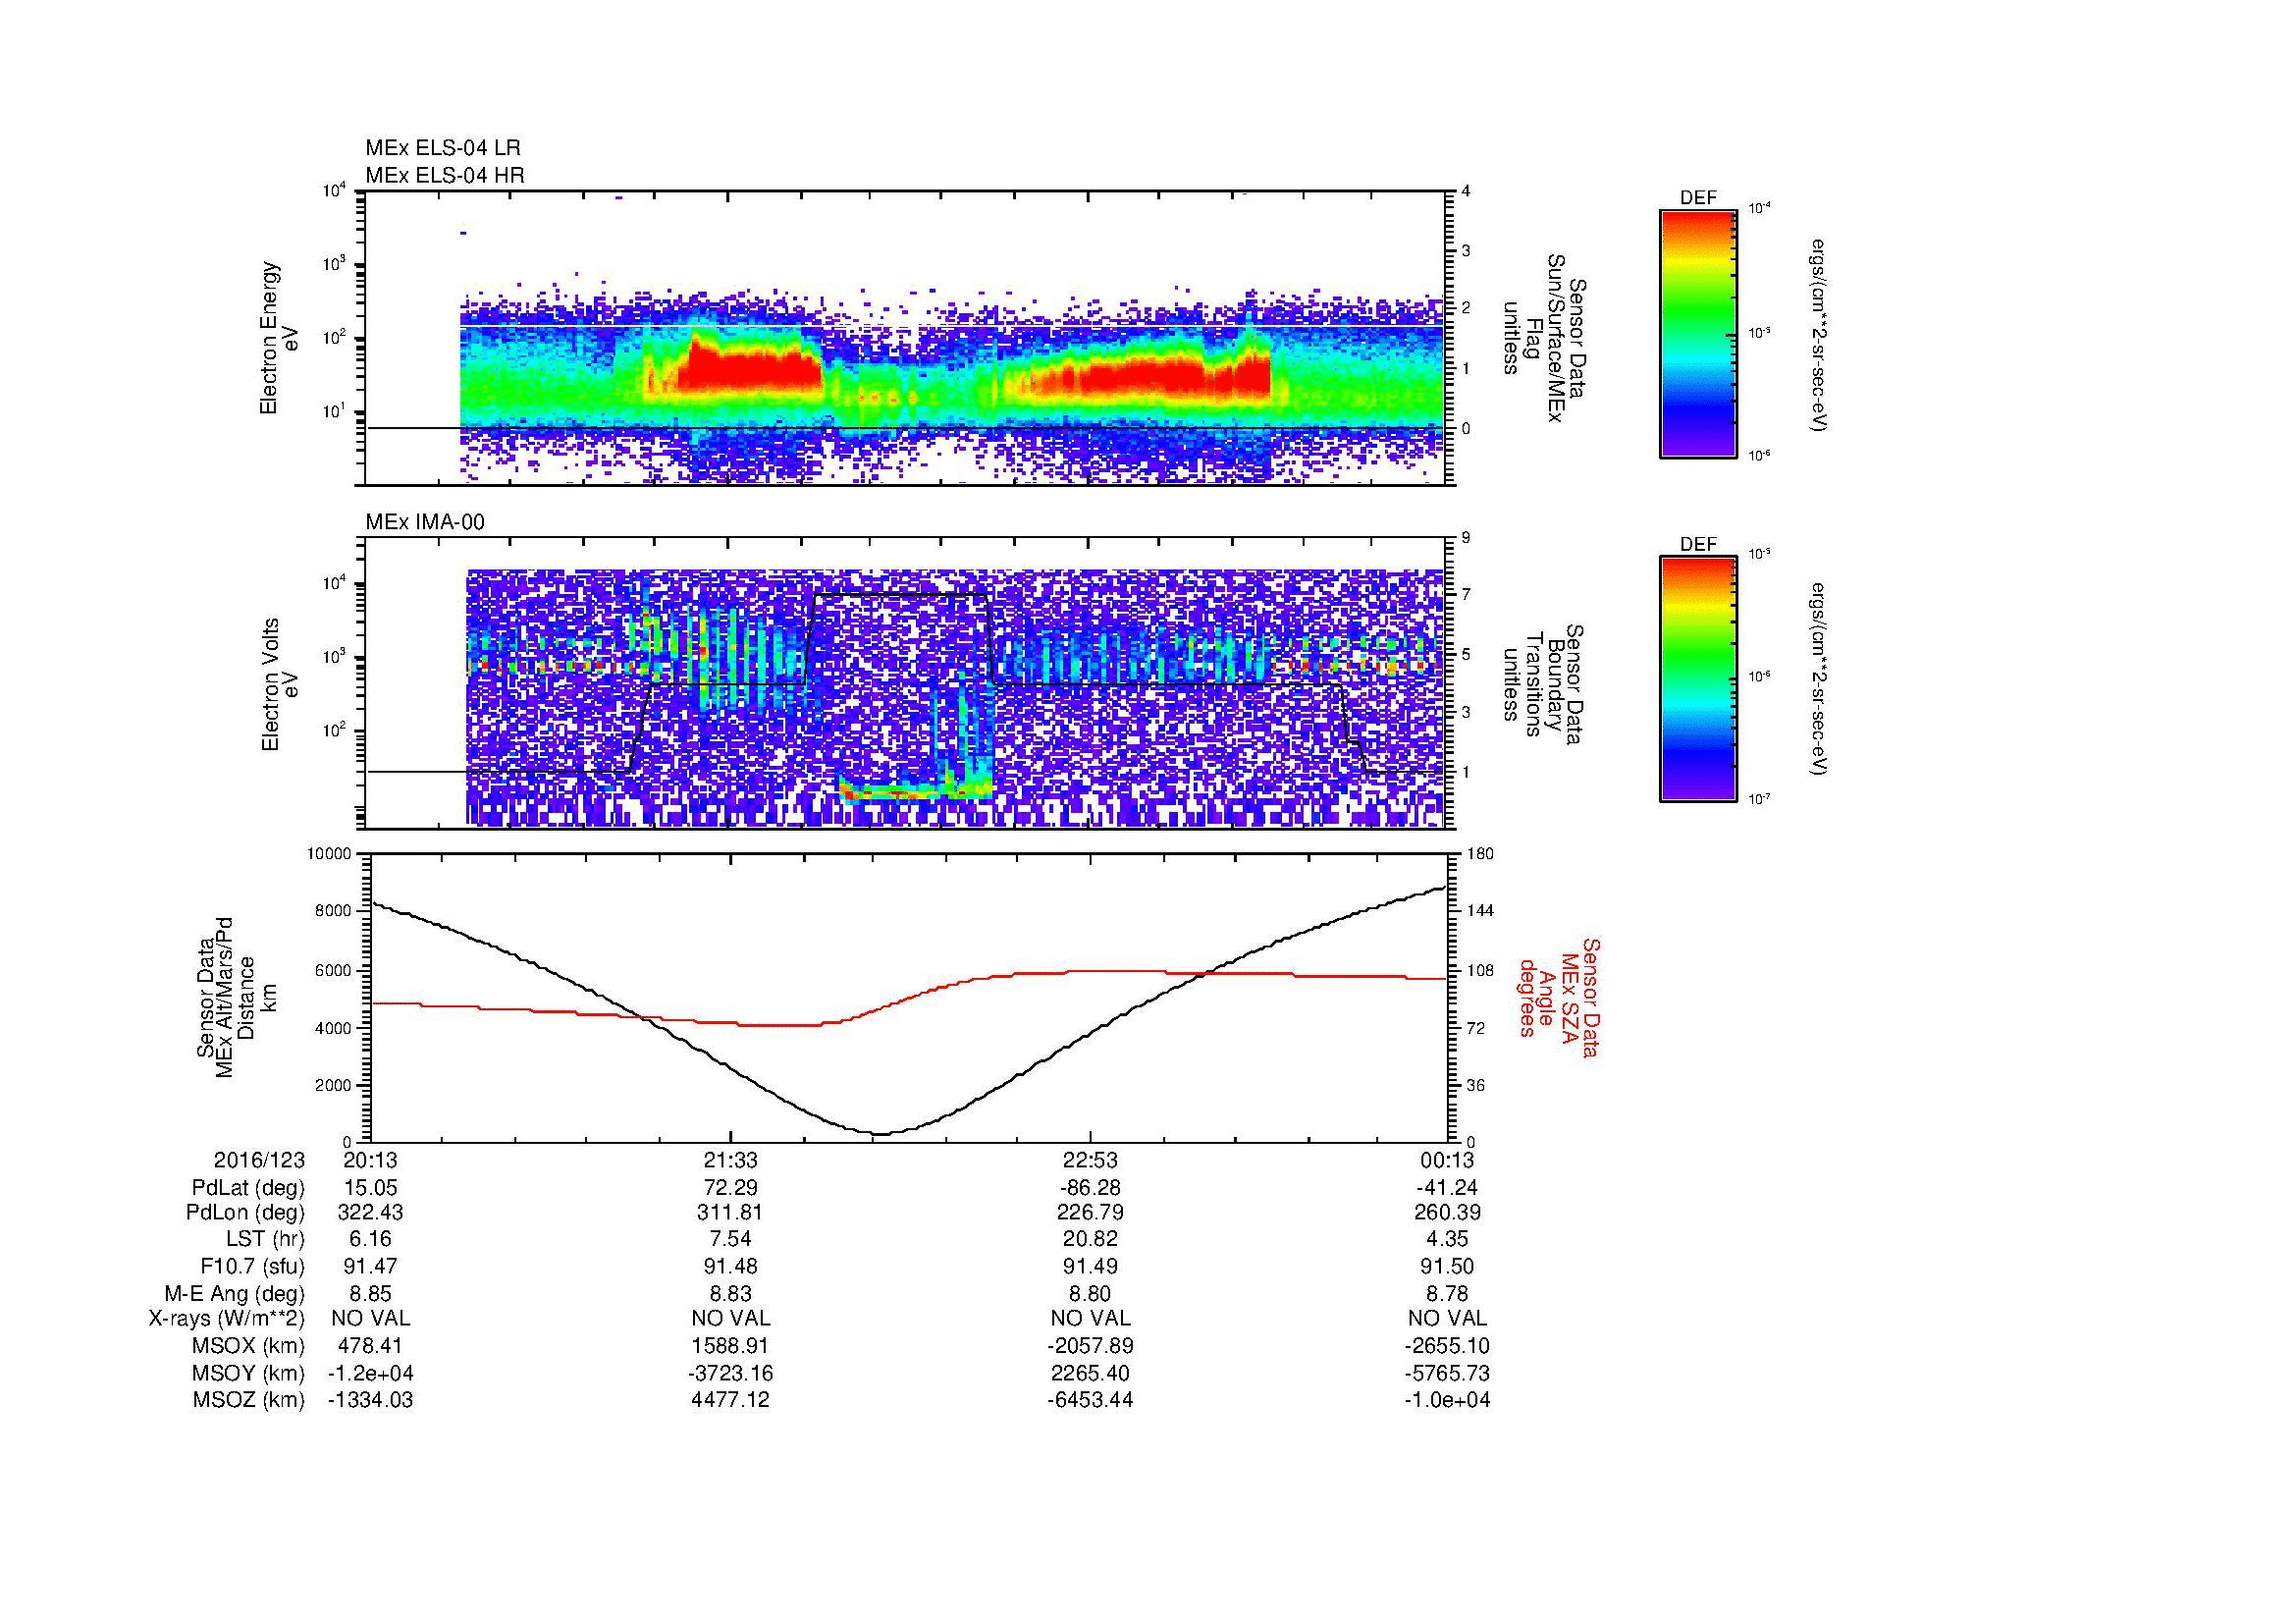Click the 'MSOX (km)' row label
Image resolution: width=2296 pixels, height=1623 pixels.
(249, 1346)
